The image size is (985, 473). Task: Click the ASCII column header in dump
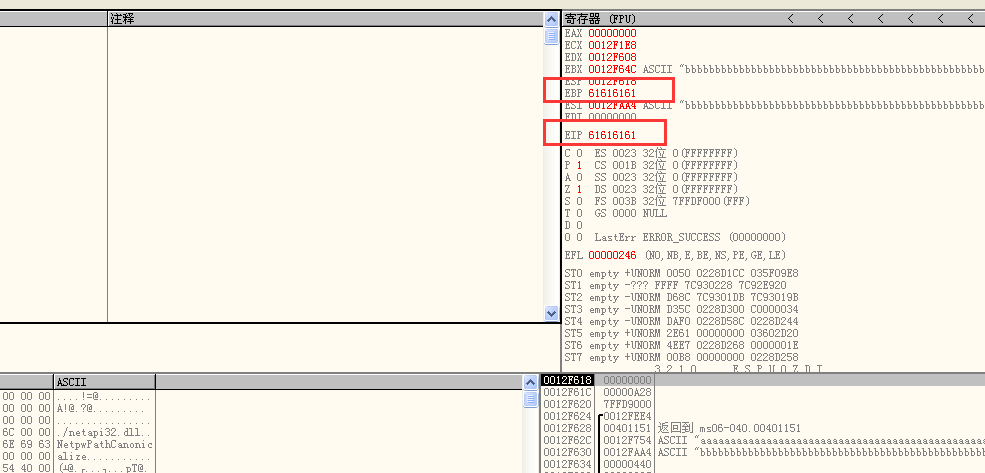72,381
